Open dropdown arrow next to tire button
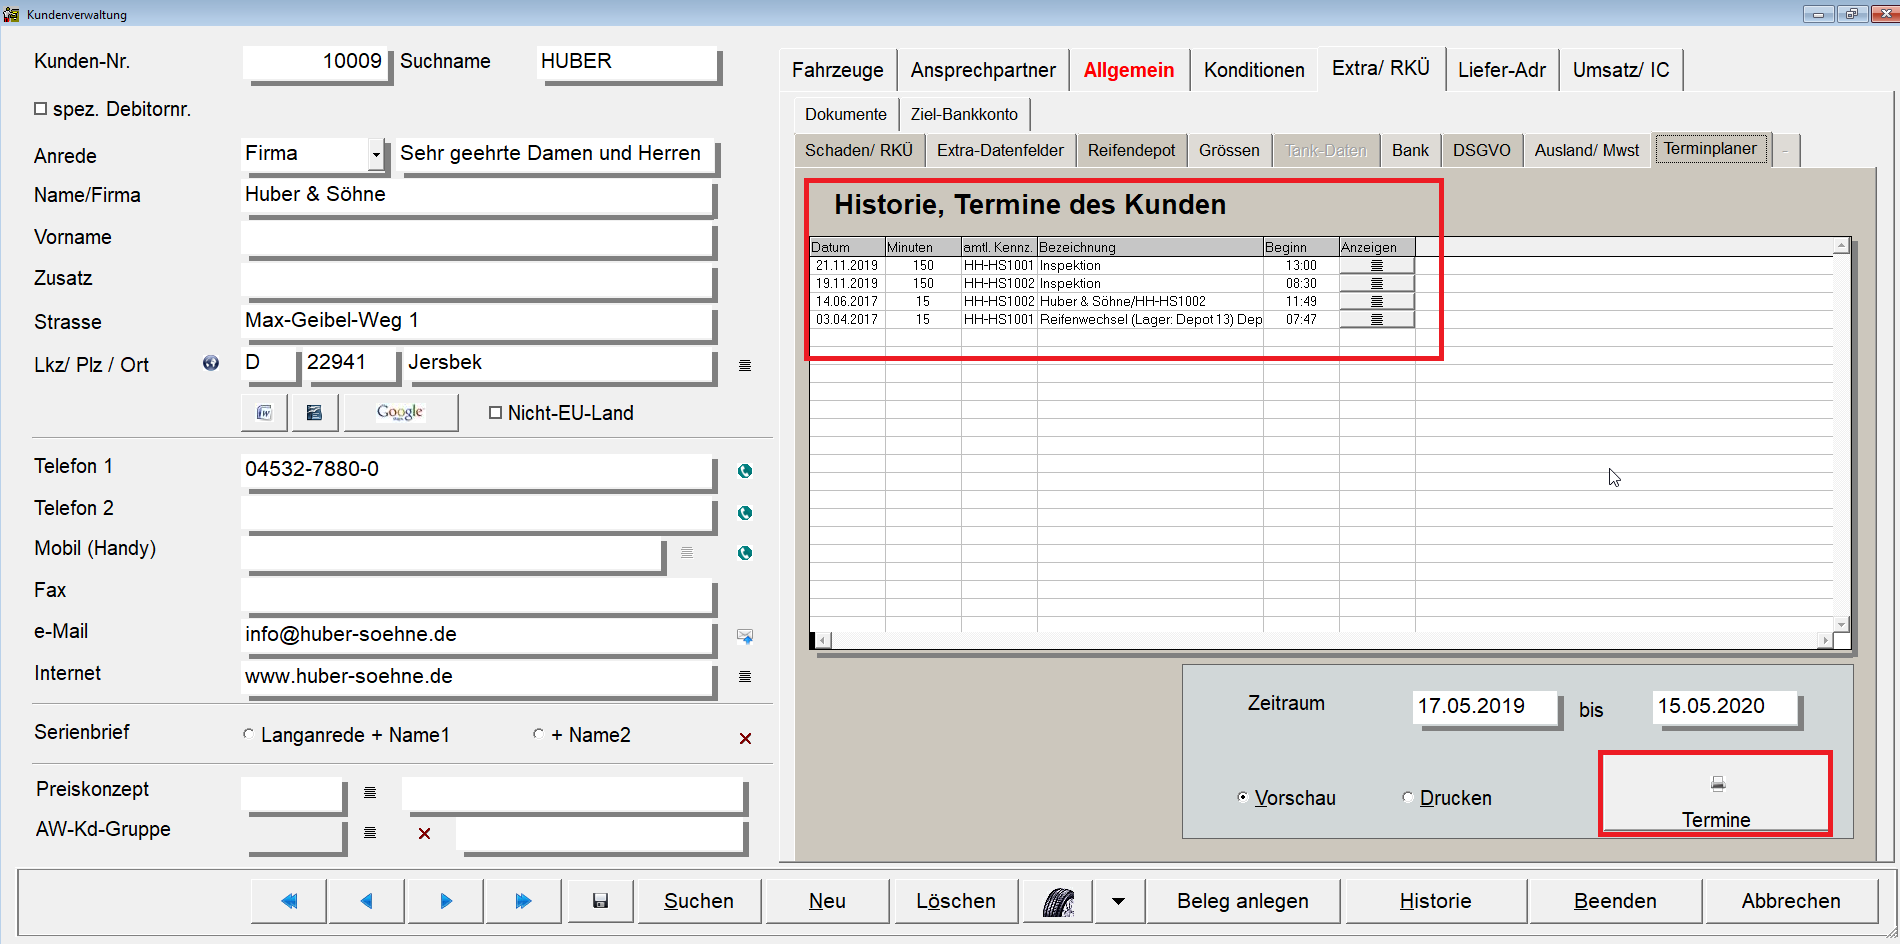The height and width of the screenshot is (944, 1900). pos(1118,901)
